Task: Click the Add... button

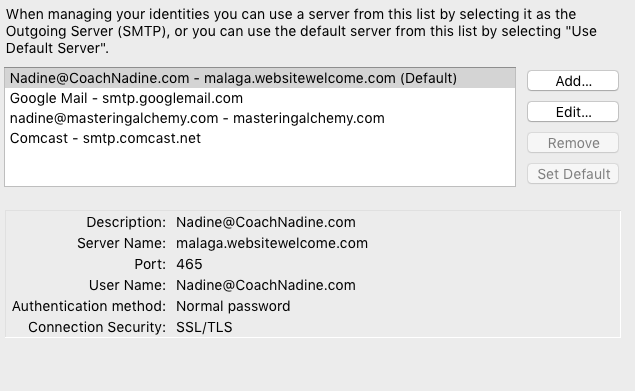Action: pos(573,81)
